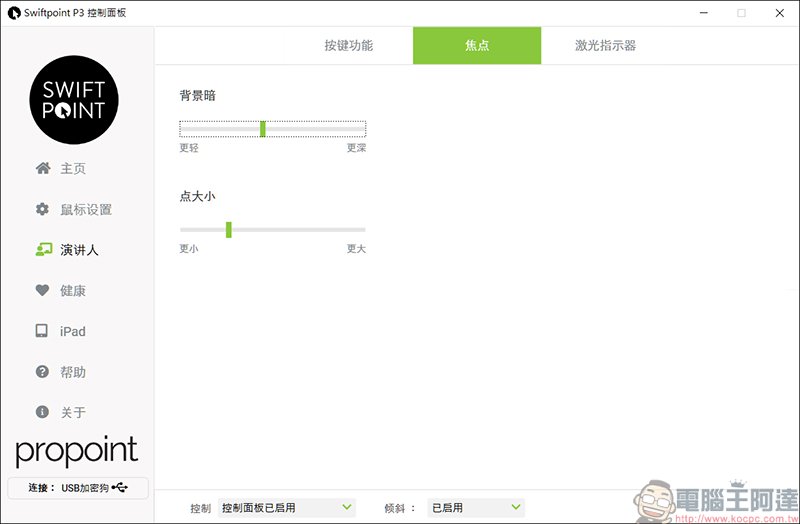Click the green presenter icon beside 演讲人
The width and height of the screenshot is (800, 524).
tap(43, 249)
